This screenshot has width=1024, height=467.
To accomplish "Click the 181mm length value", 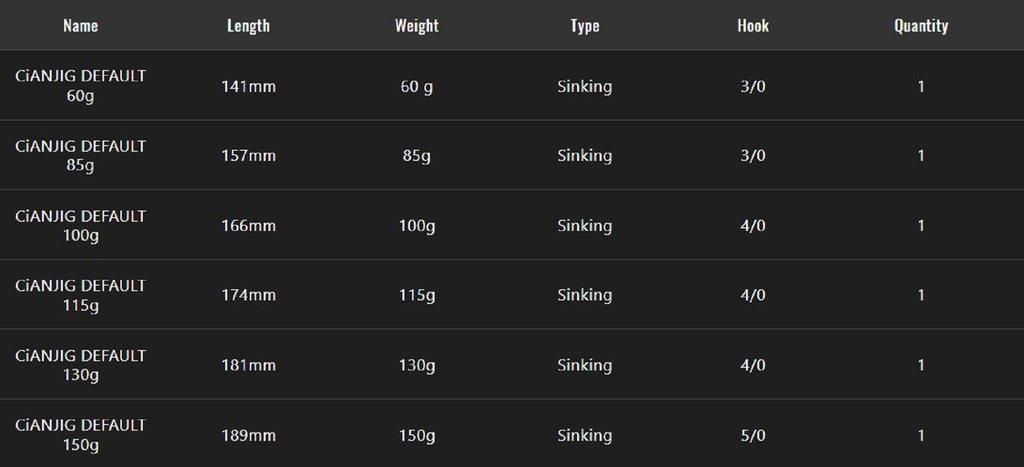I will click(248, 365).
